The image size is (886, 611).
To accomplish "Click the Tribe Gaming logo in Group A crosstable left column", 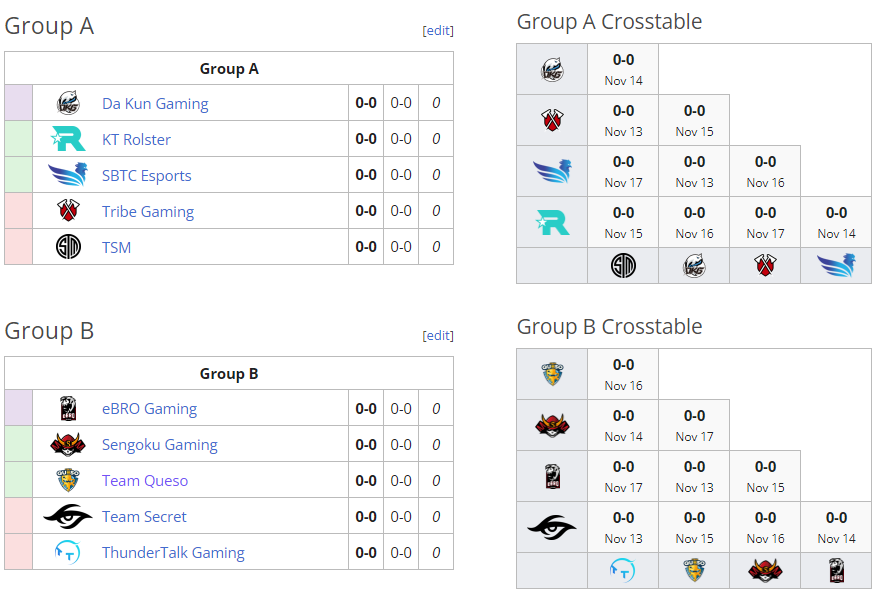I will (552, 120).
